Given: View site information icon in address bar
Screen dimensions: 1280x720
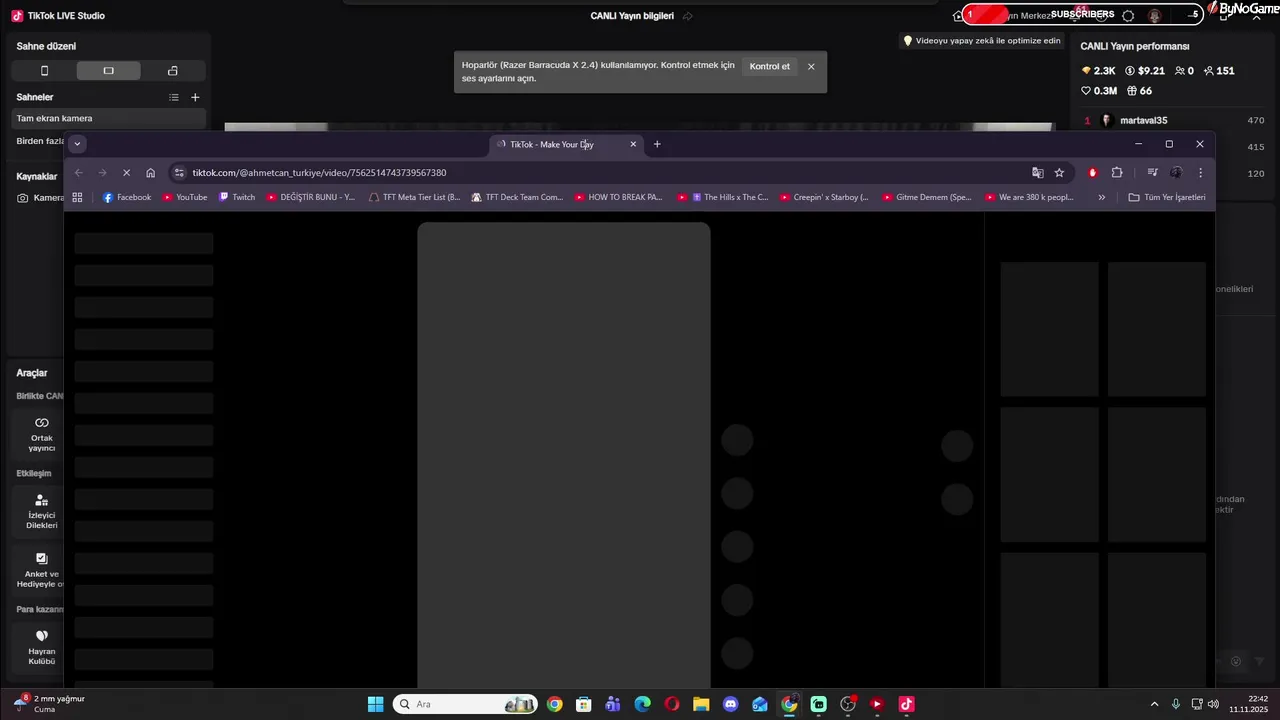Looking at the screenshot, I should pyautogui.click(x=179, y=173).
